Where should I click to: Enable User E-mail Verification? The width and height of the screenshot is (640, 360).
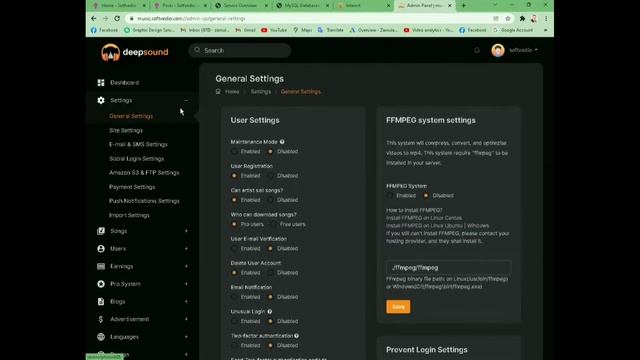(234, 248)
